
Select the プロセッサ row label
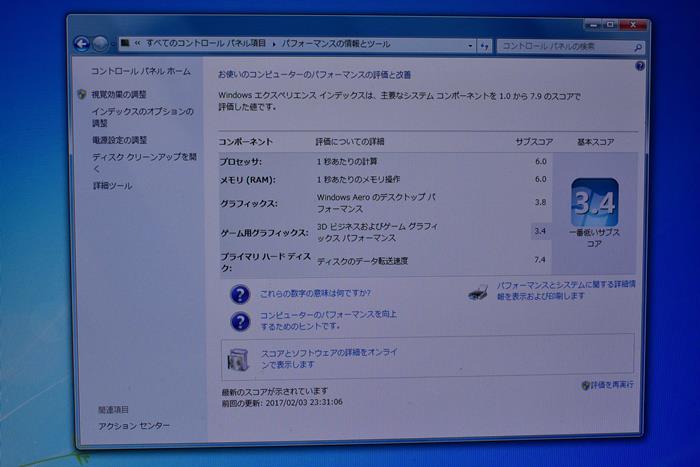click(x=241, y=162)
